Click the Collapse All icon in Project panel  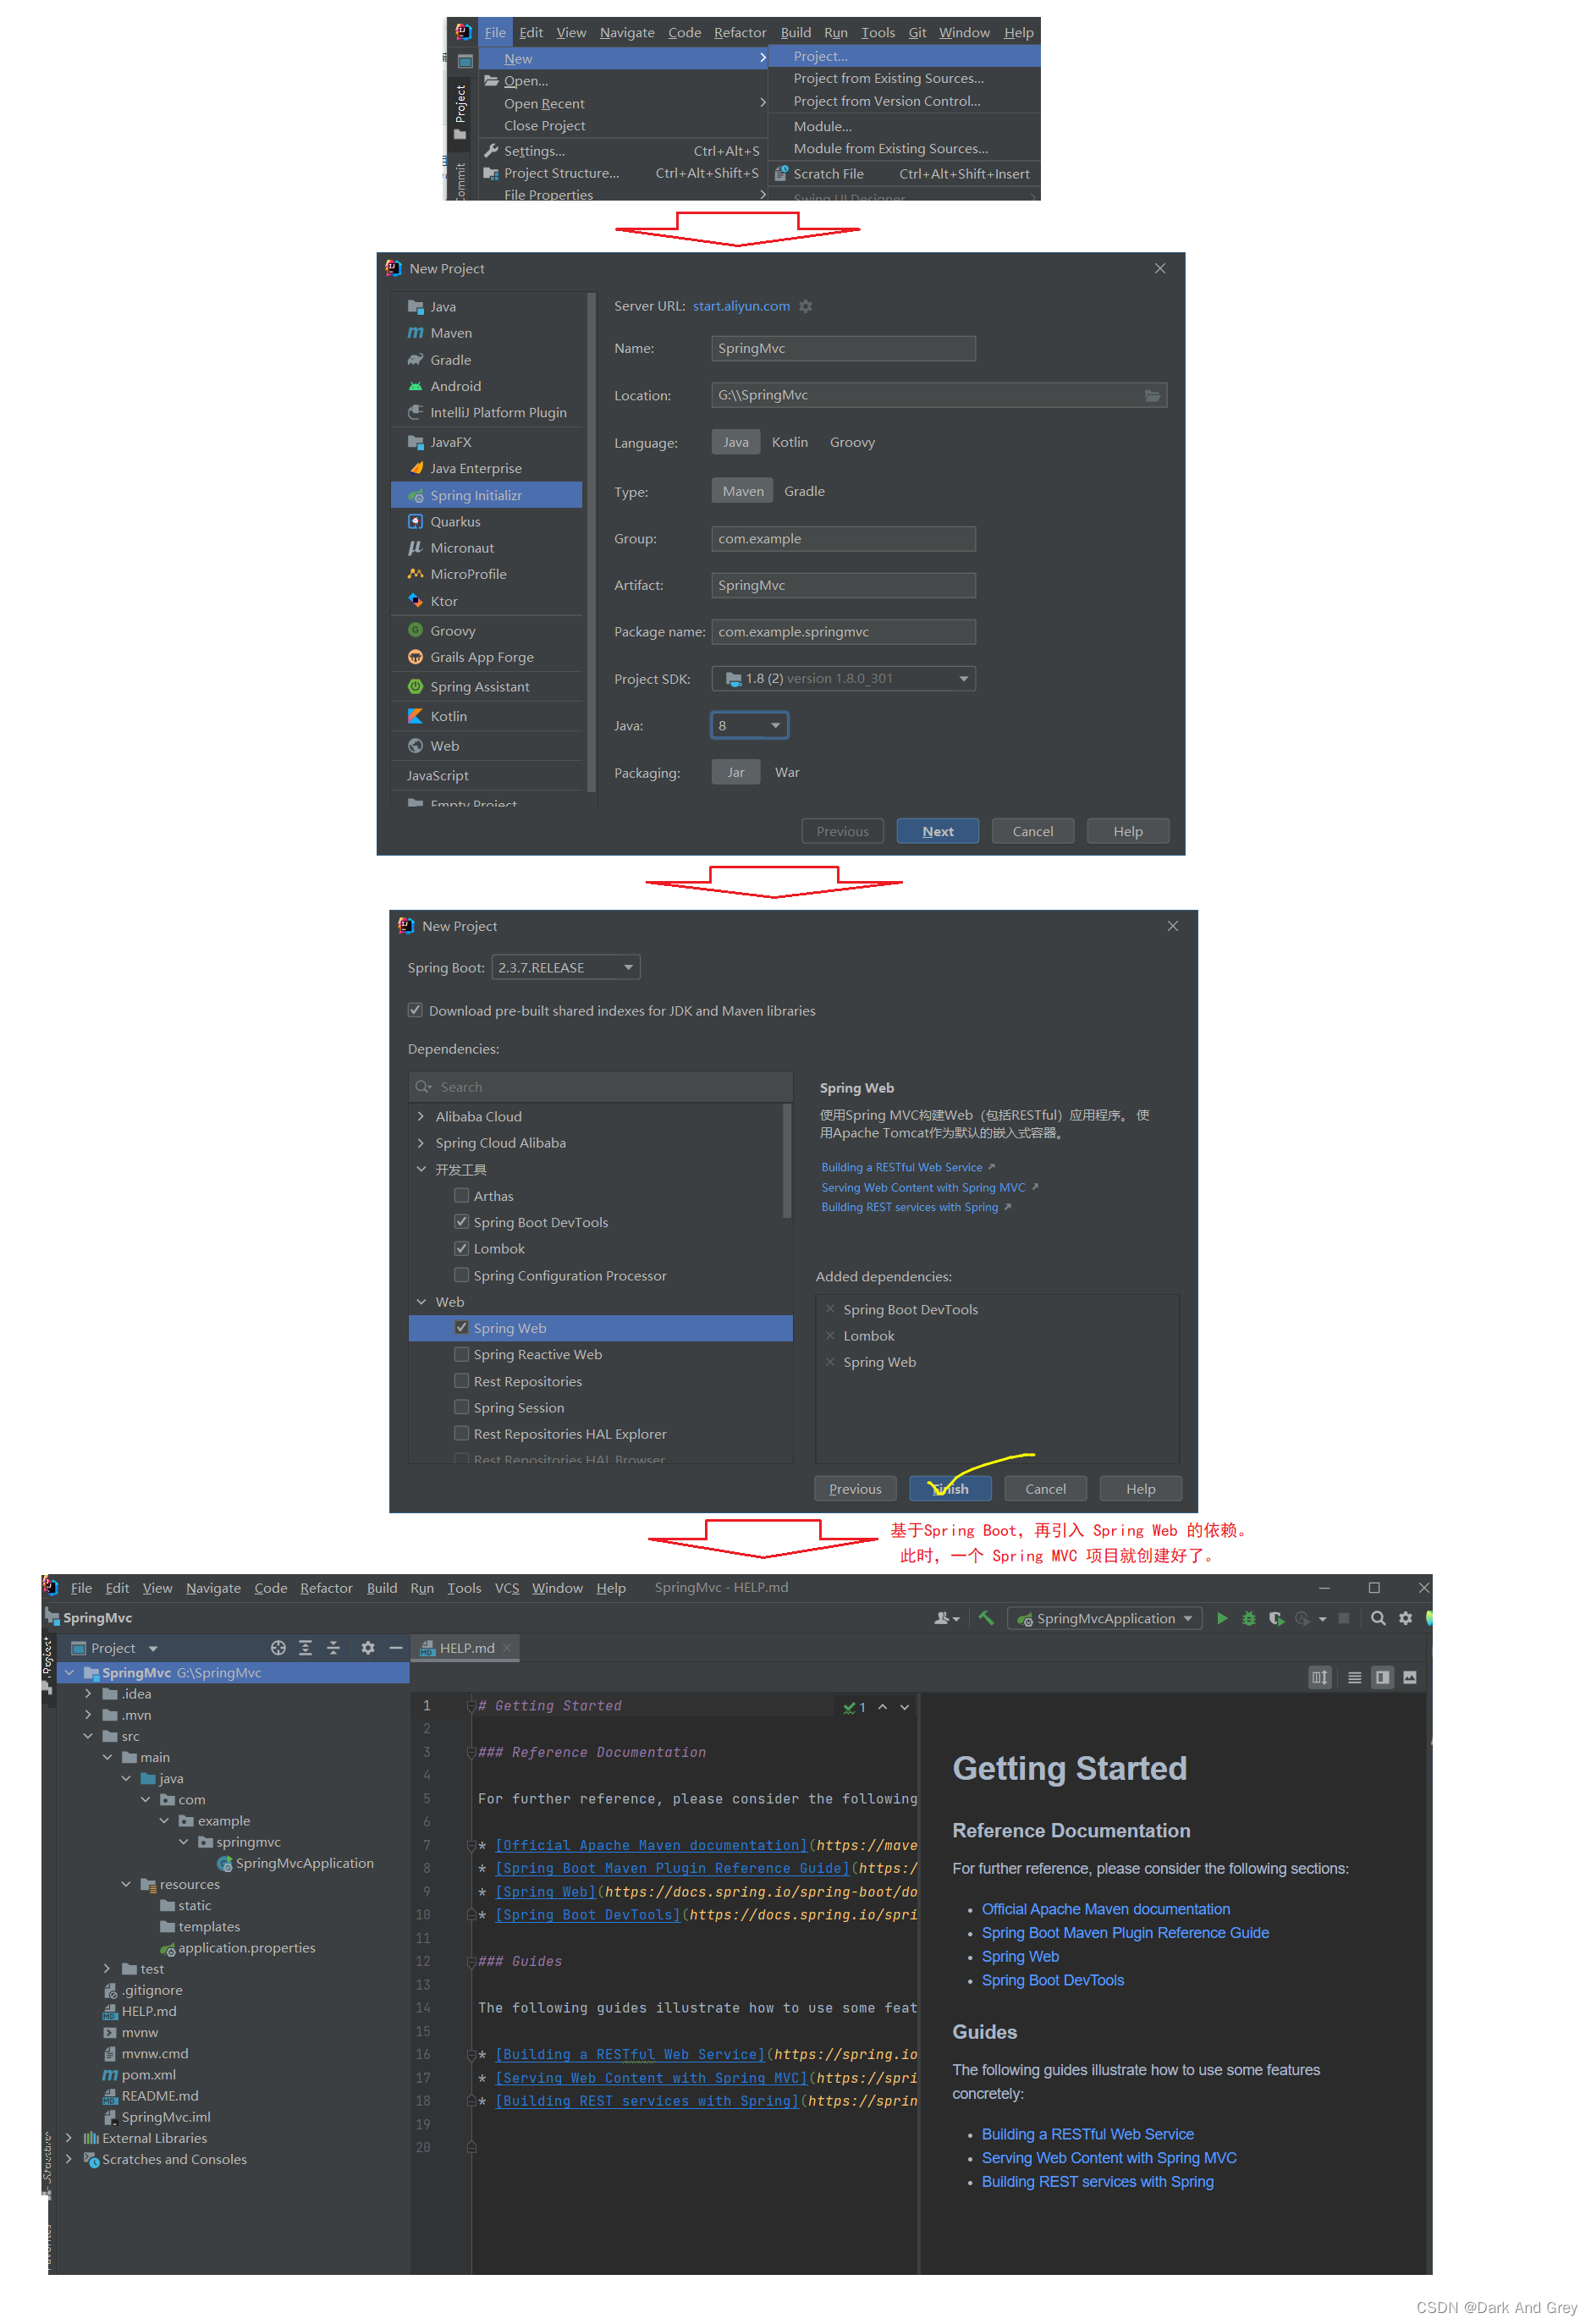coord(333,1648)
